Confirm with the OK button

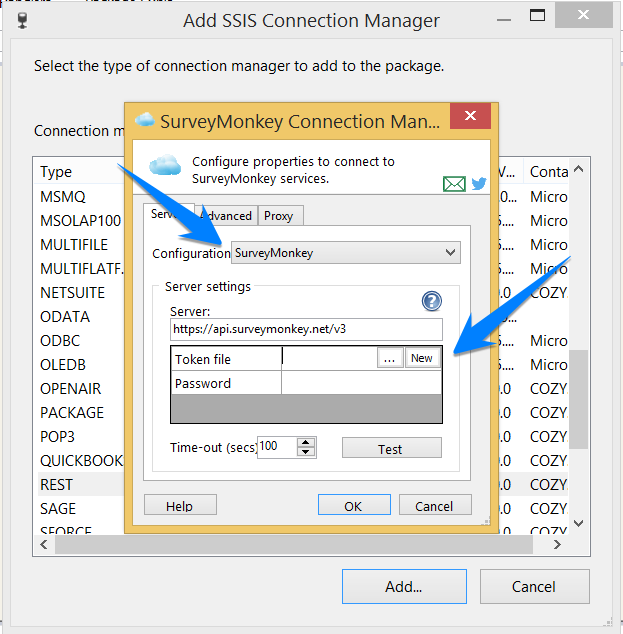click(354, 505)
